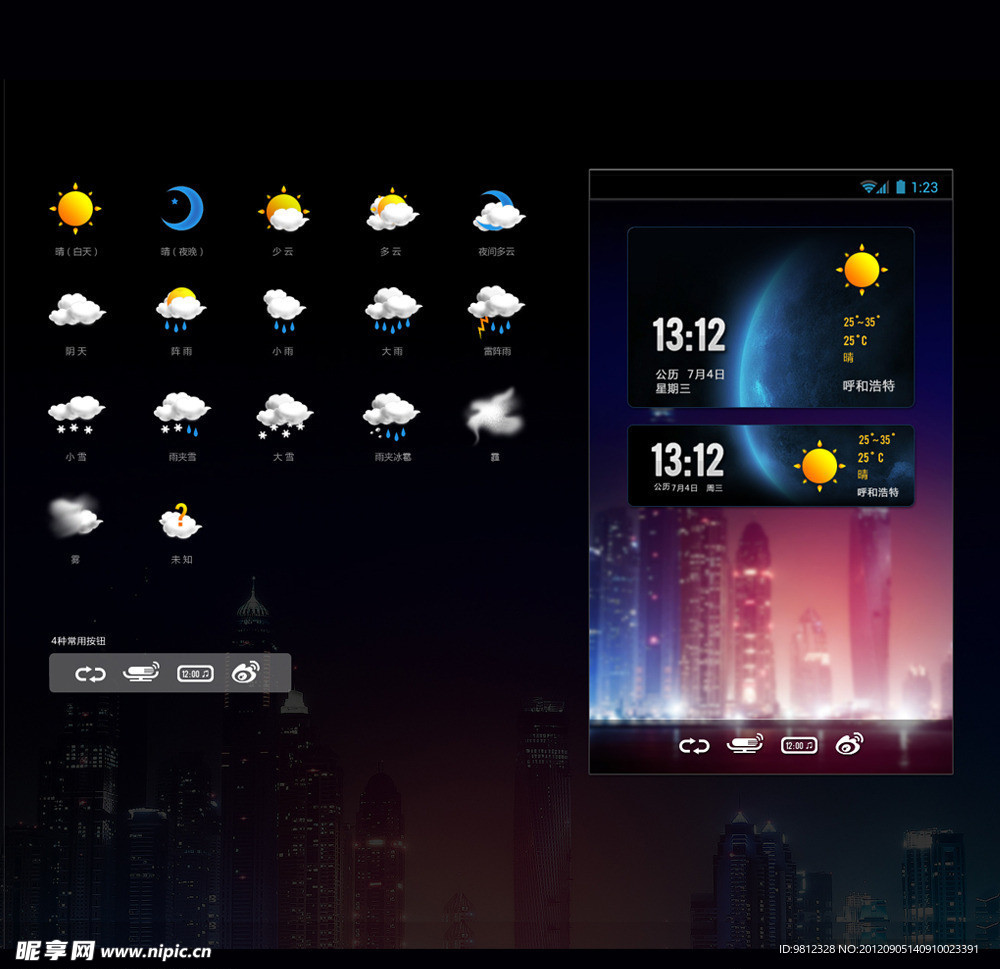Click the 阴天 overcast cloud icon

pos(77,309)
